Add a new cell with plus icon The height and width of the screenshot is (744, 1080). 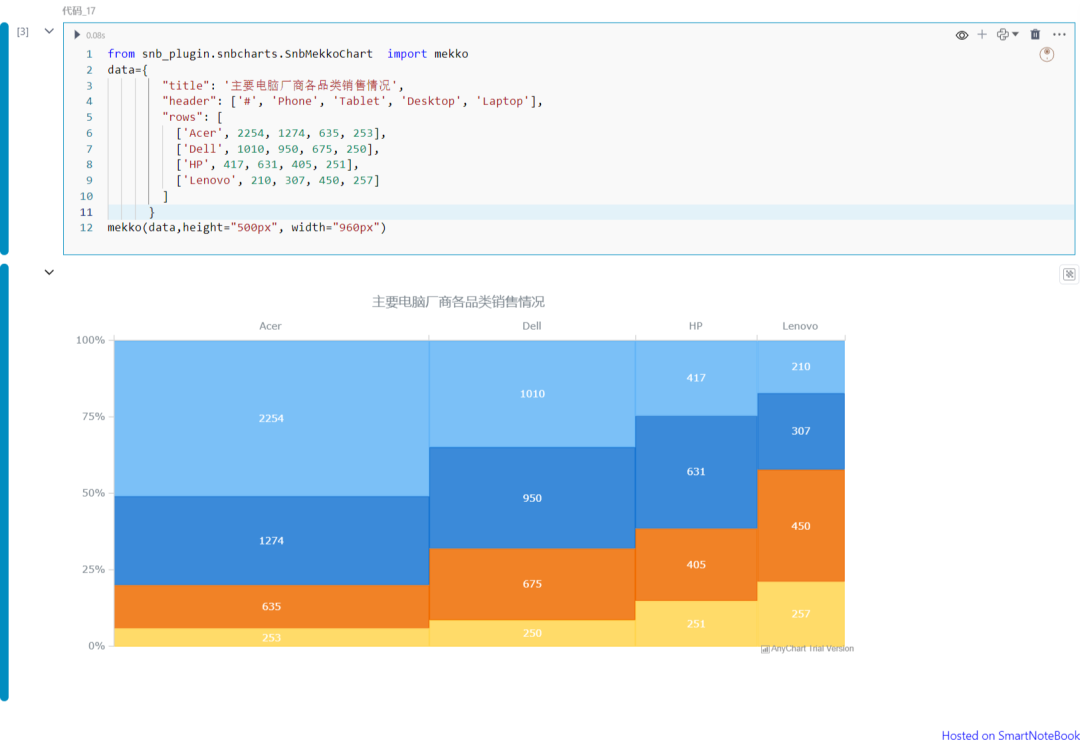[x=982, y=34]
